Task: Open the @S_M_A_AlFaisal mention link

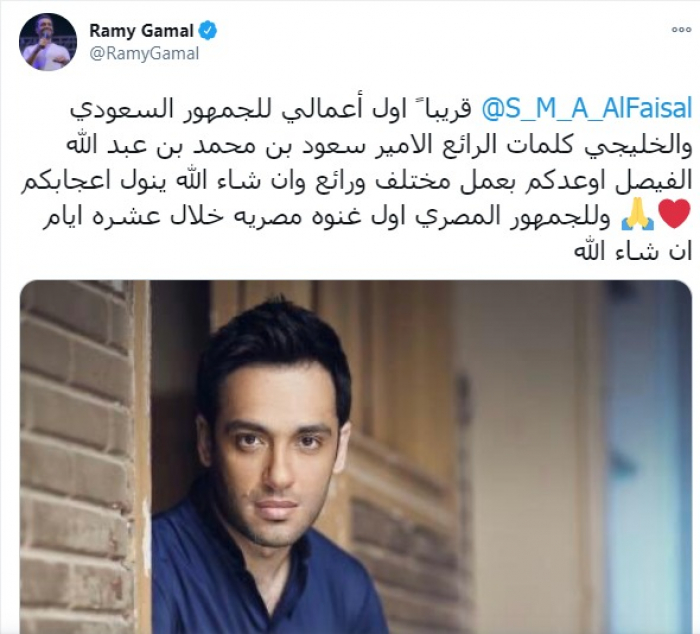Action: pyautogui.click(x=586, y=109)
